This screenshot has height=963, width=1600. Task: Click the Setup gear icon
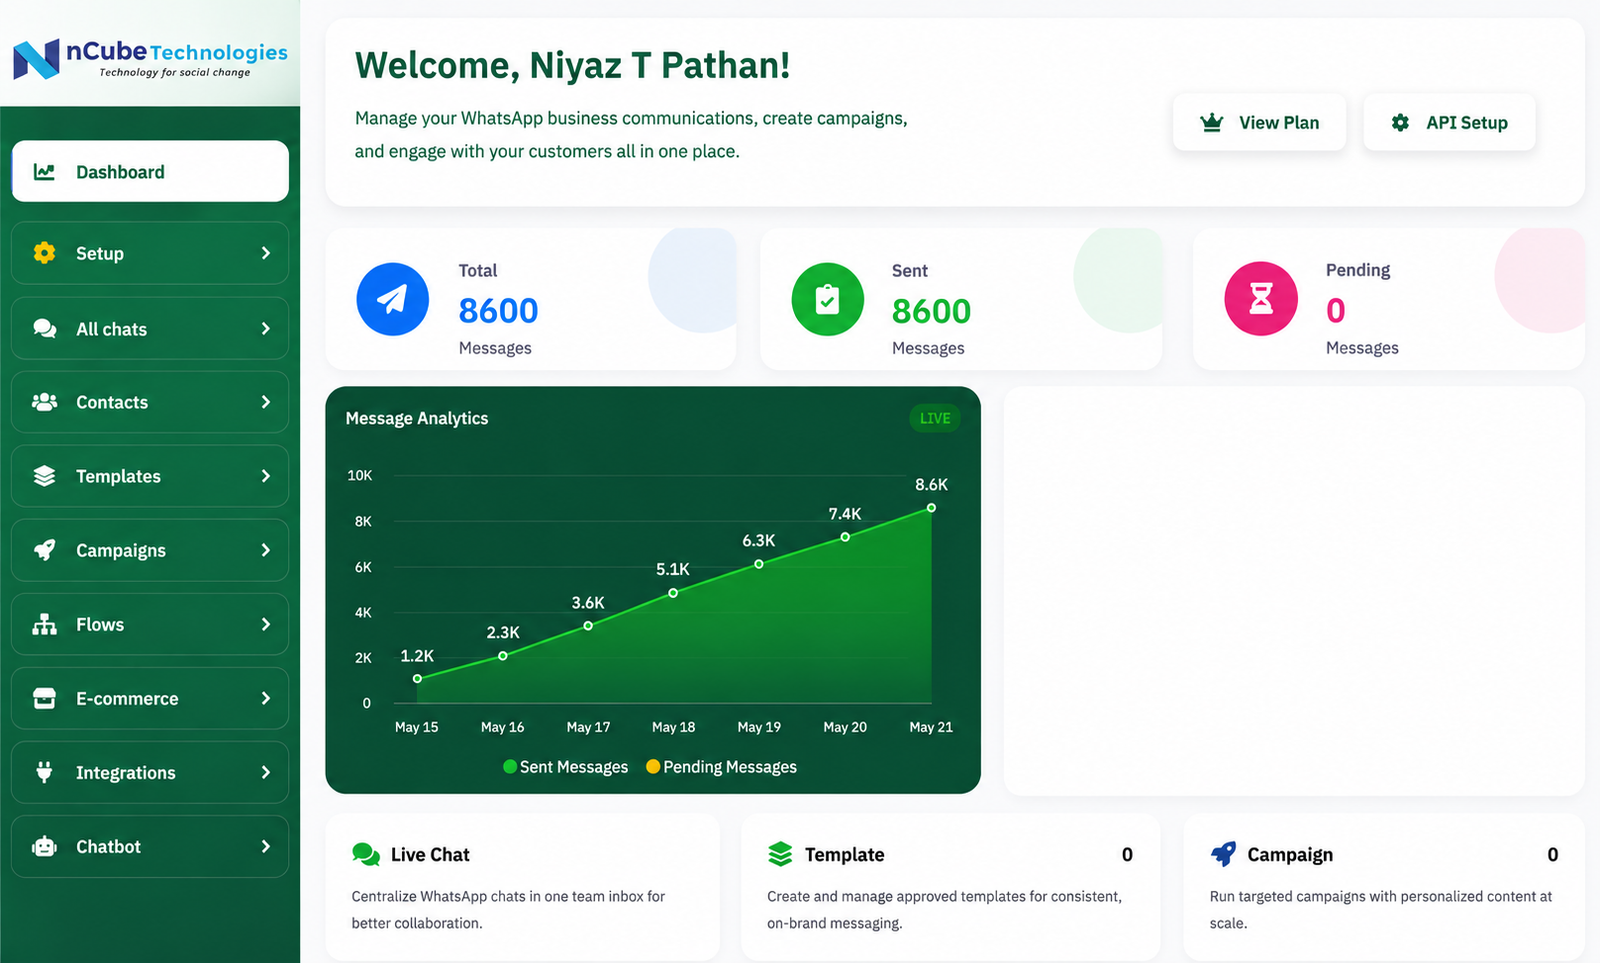(x=44, y=253)
